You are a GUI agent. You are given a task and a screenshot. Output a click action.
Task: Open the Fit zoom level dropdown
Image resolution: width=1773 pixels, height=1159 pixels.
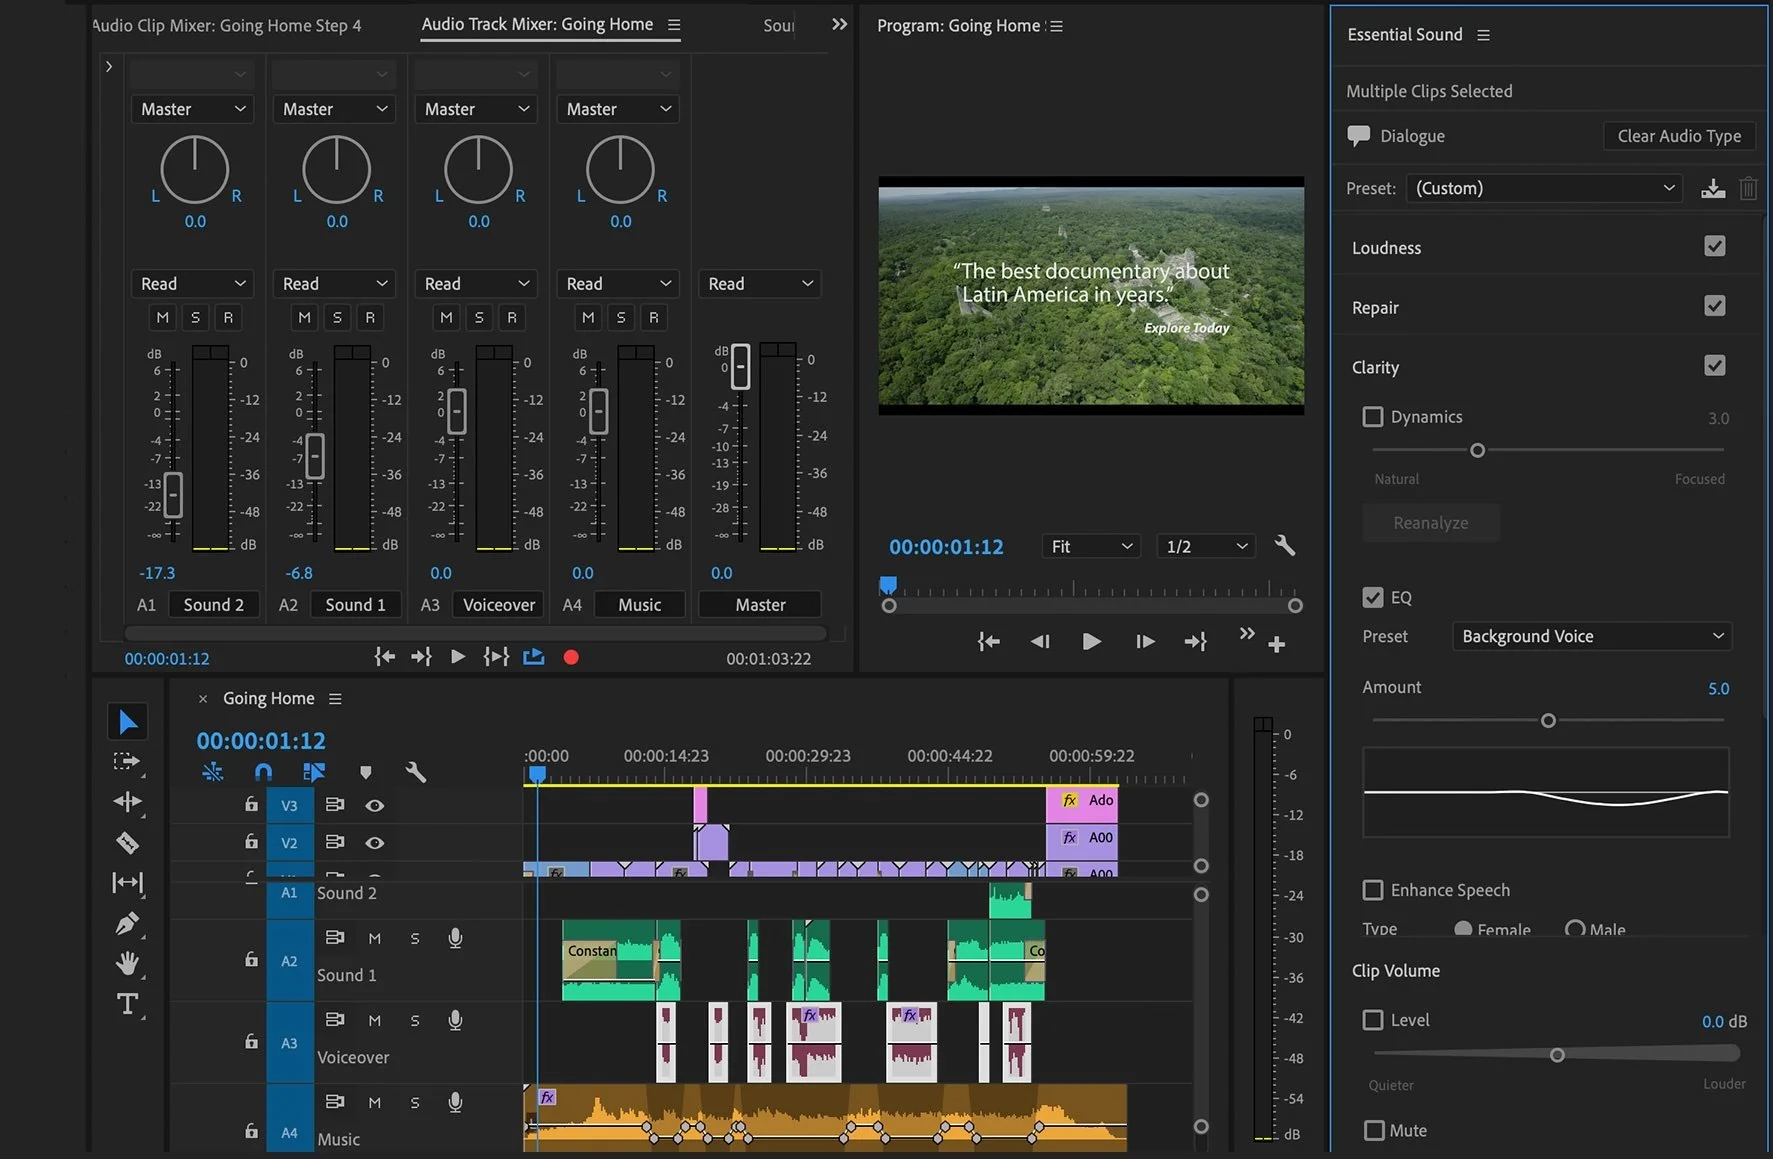click(x=1090, y=546)
